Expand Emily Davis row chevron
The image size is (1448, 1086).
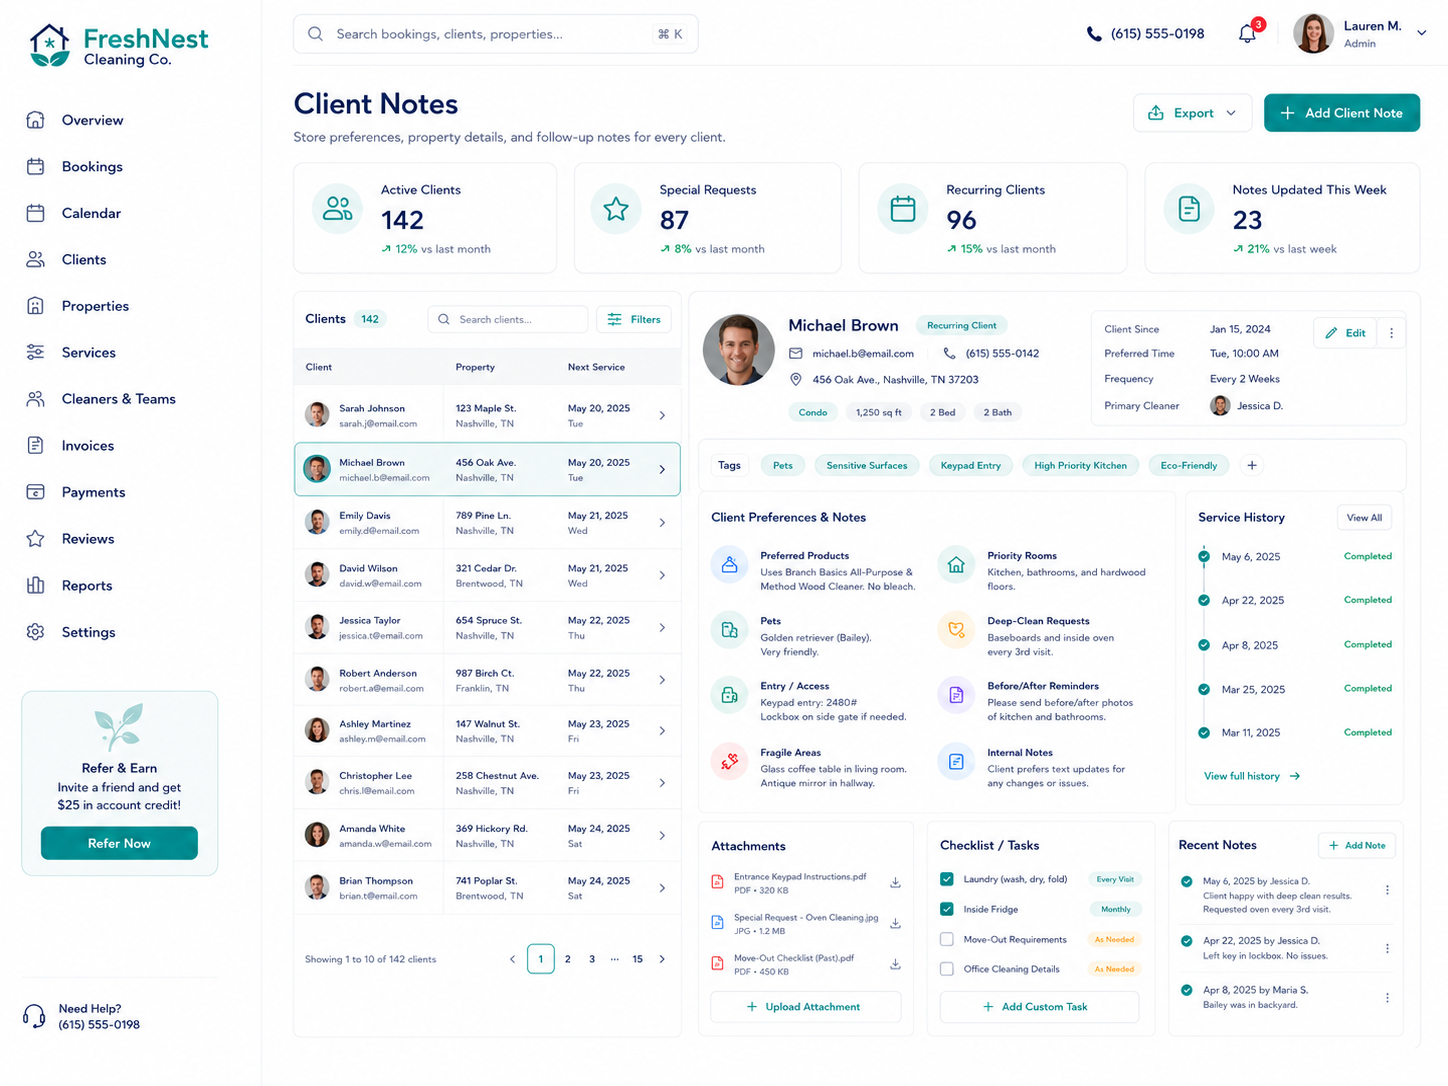point(662,522)
